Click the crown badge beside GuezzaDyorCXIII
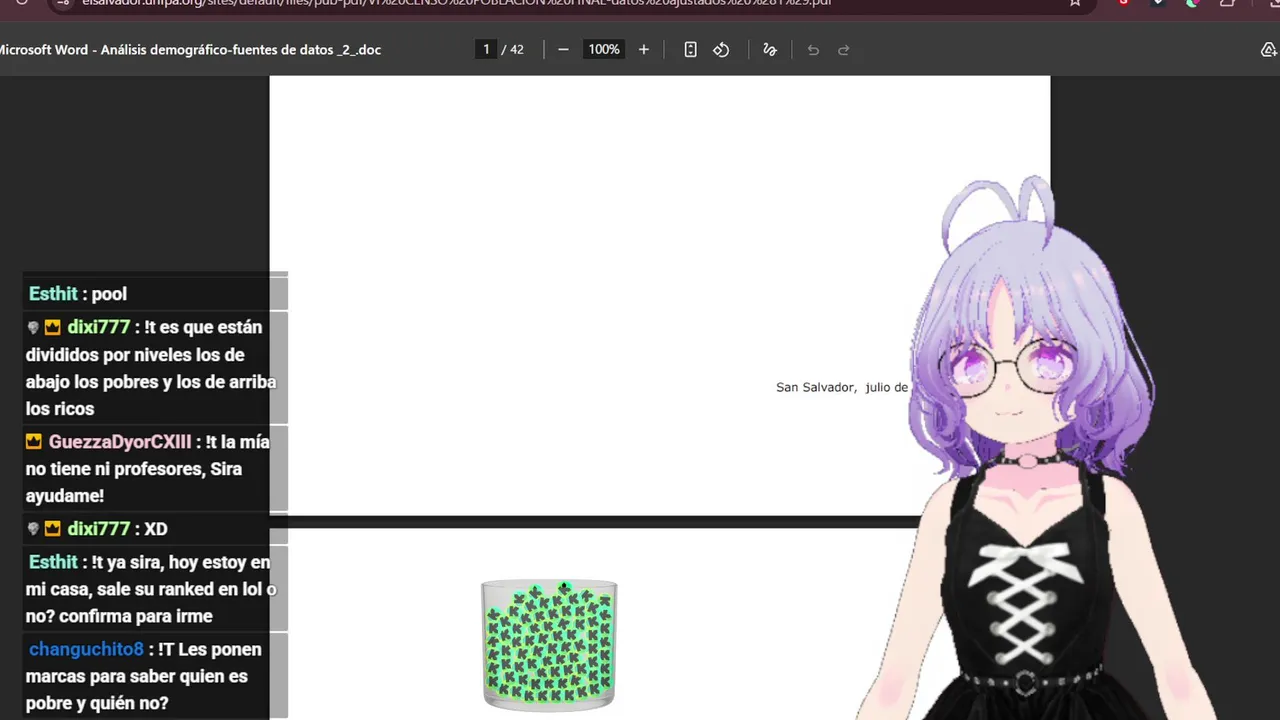Image resolution: width=1280 pixels, height=720 pixels. [34, 442]
